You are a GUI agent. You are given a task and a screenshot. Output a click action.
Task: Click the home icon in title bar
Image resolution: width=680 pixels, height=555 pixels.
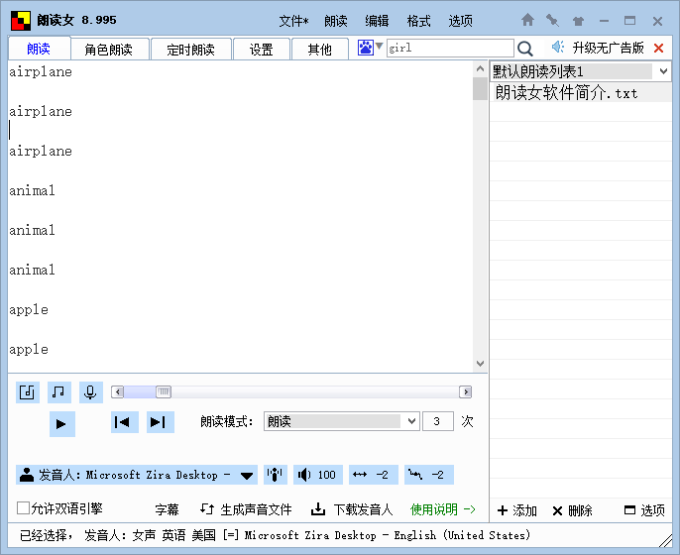[527, 20]
